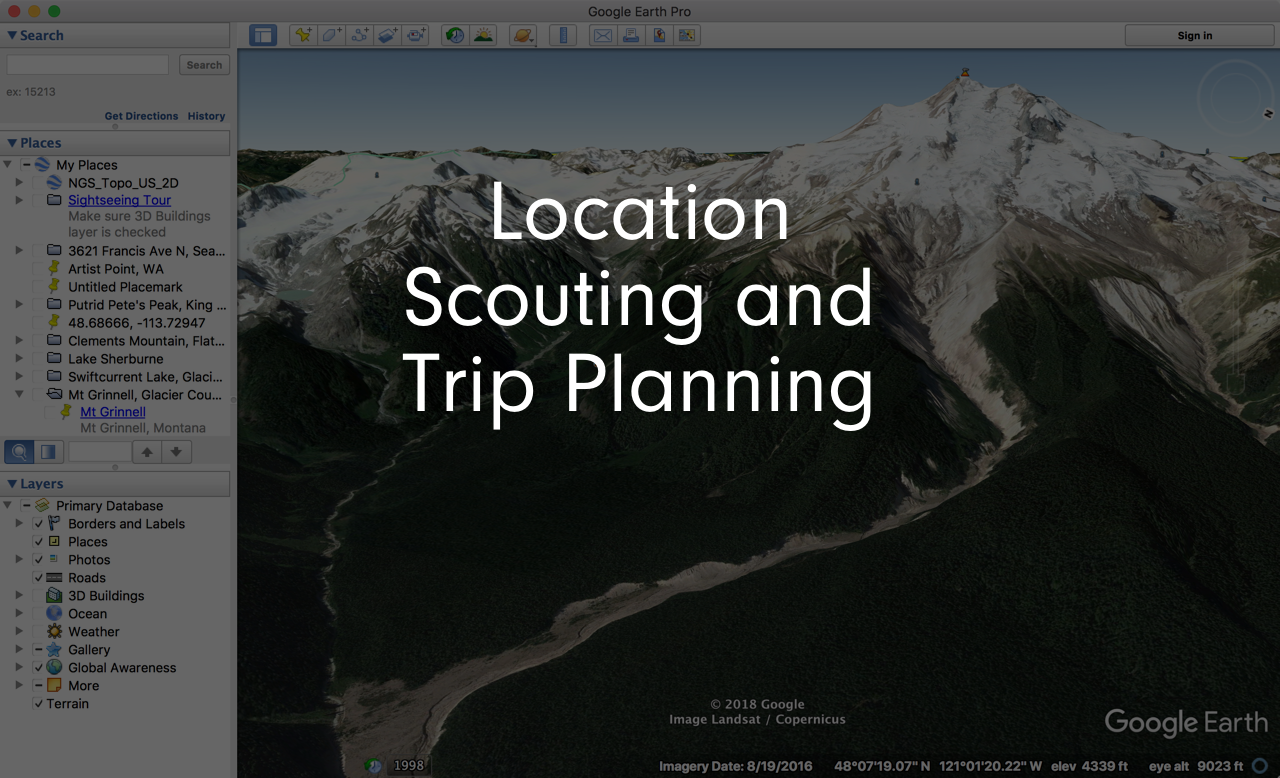Select the Artist Point, WA pushpin icon

click(x=54, y=269)
